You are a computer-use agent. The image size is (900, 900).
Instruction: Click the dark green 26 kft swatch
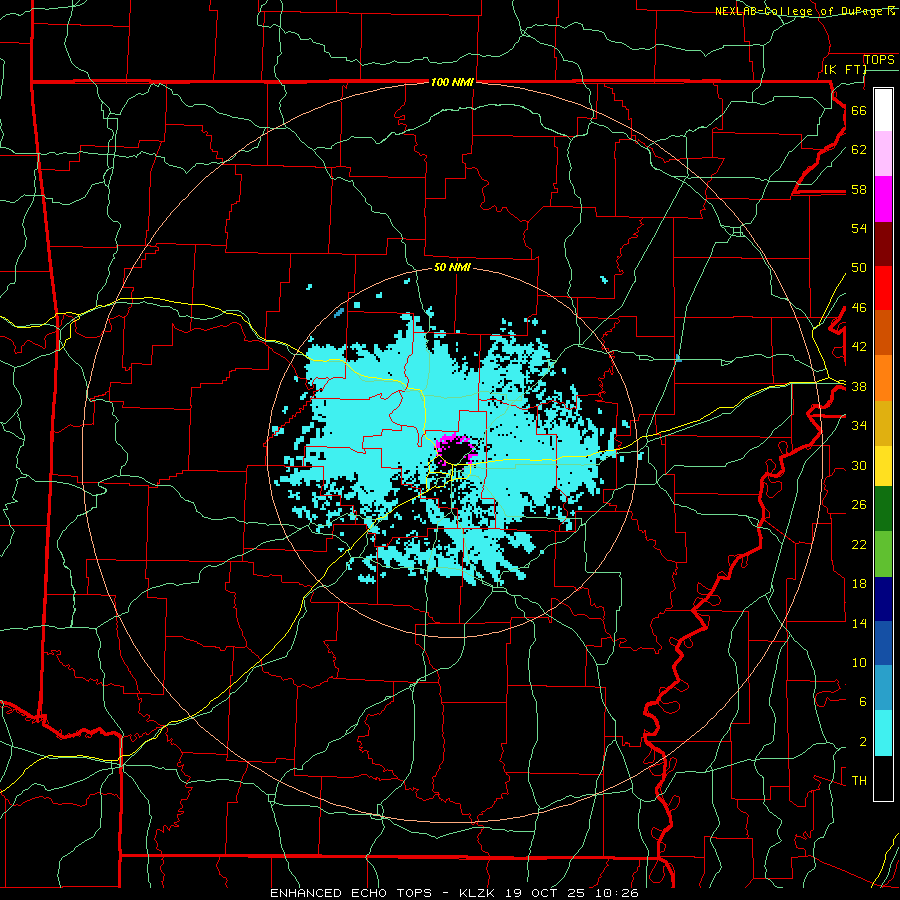(x=883, y=509)
